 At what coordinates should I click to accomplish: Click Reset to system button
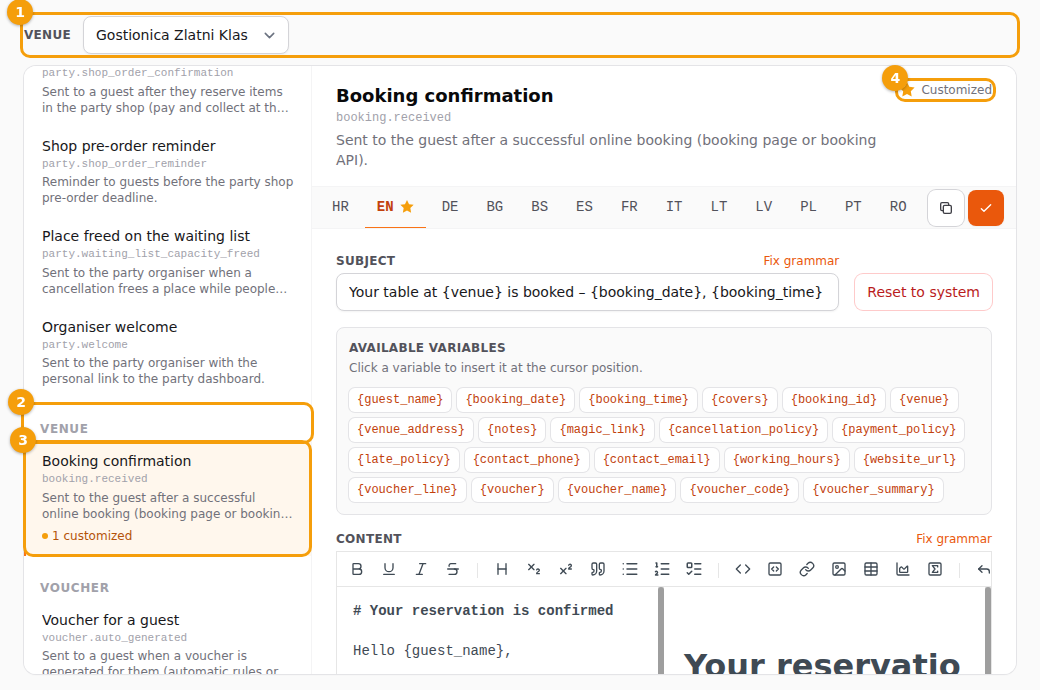[x=923, y=292]
